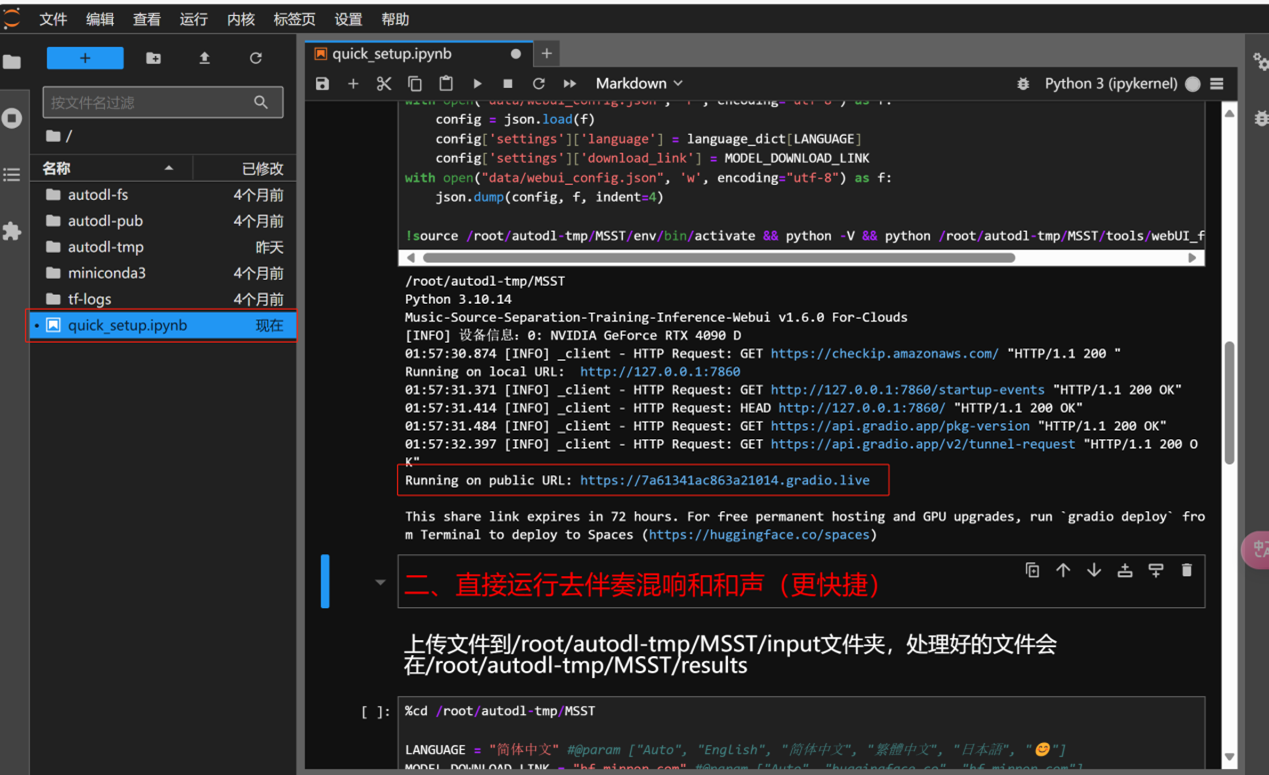Open the 设置 menu

tap(348, 19)
